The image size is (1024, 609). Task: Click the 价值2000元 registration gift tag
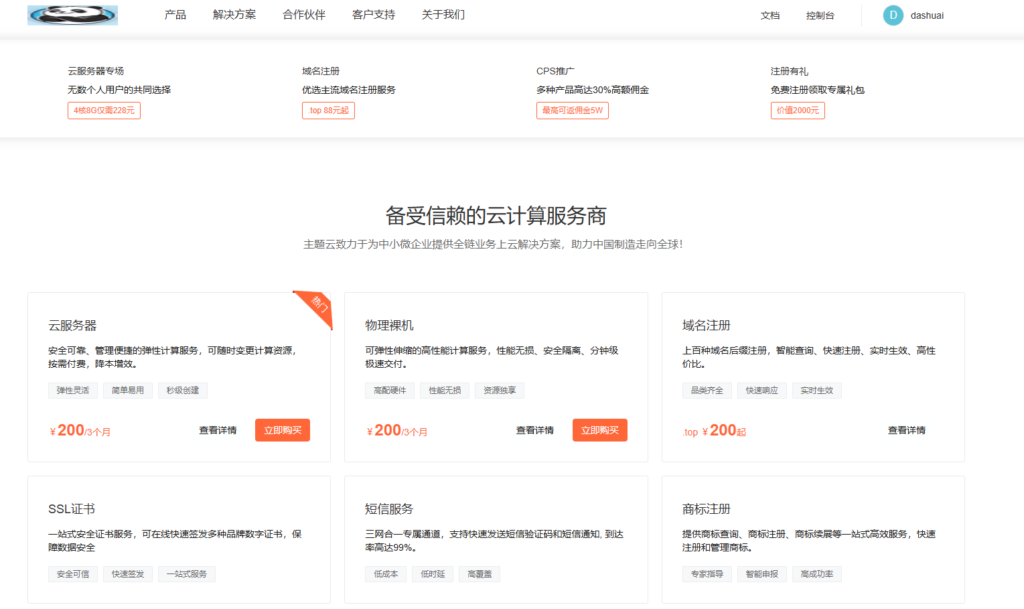(x=795, y=110)
